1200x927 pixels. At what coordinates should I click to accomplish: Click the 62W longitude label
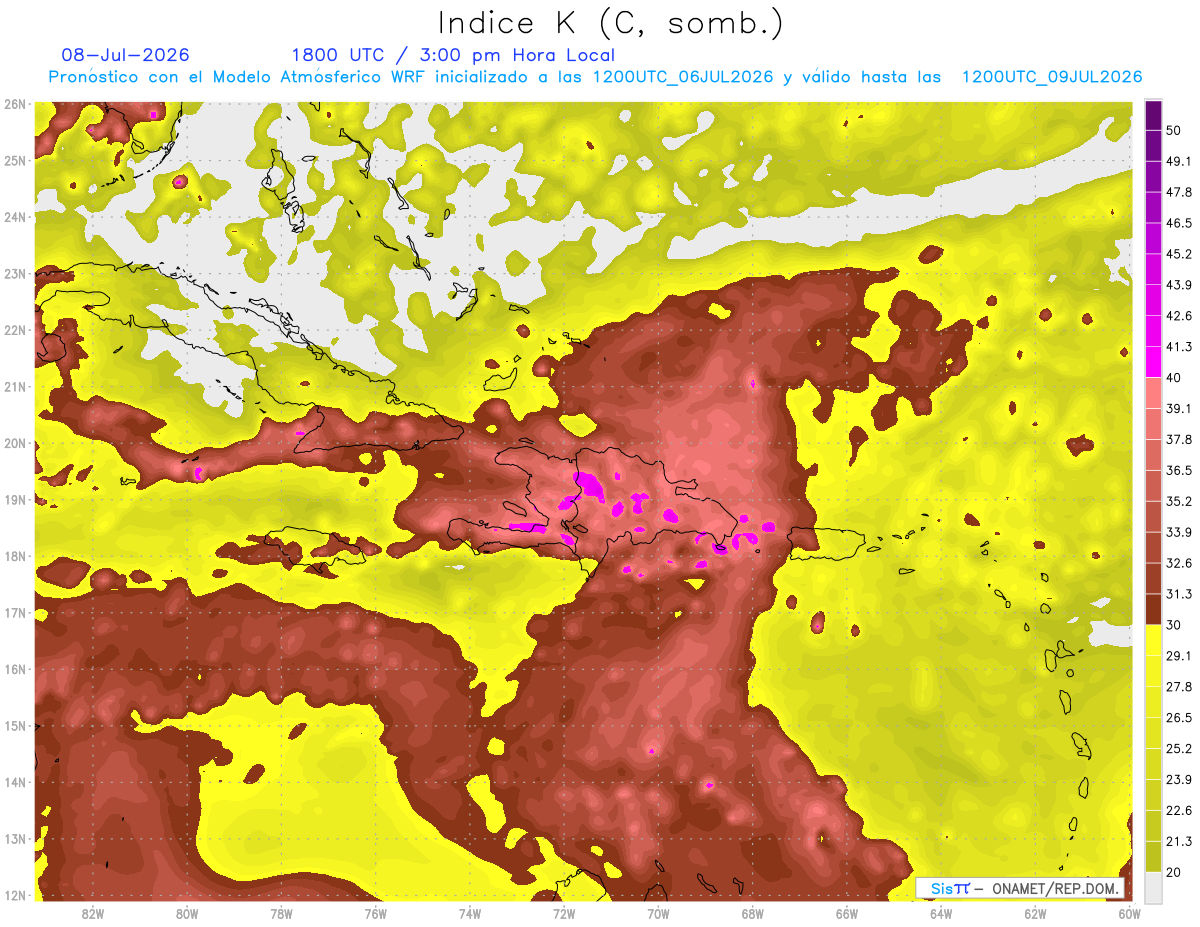[1035, 913]
